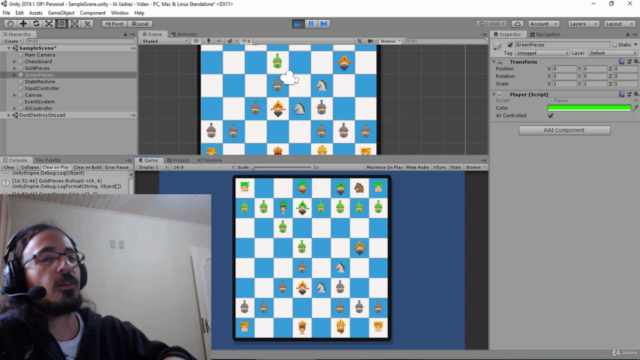Click Clear in the Console
The image size is (640, 360).
pyautogui.click(x=9, y=167)
